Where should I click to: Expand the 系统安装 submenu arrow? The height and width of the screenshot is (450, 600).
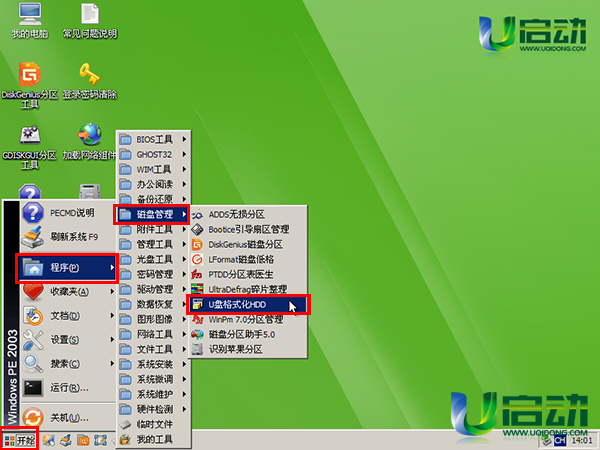coord(184,364)
